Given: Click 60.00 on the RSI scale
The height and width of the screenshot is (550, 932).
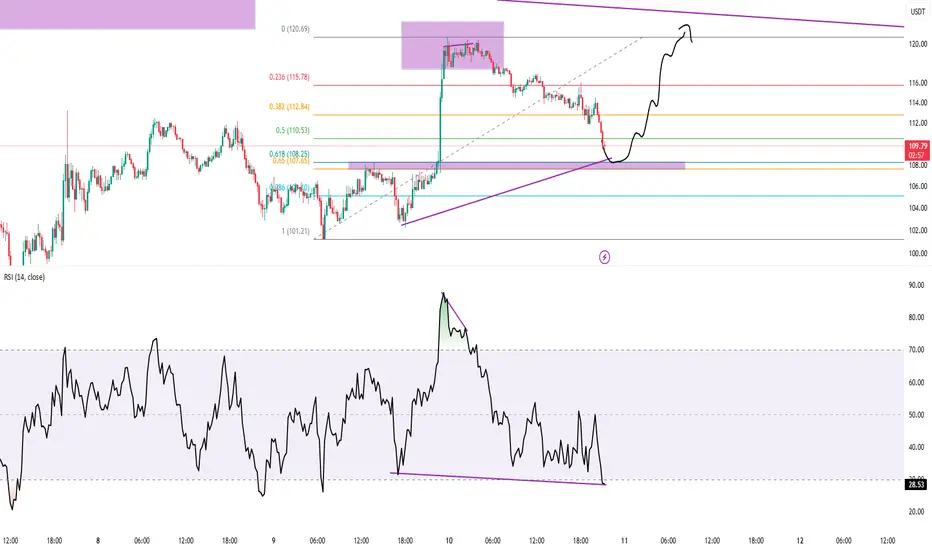Looking at the screenshot, I should [x=916, y=383].
